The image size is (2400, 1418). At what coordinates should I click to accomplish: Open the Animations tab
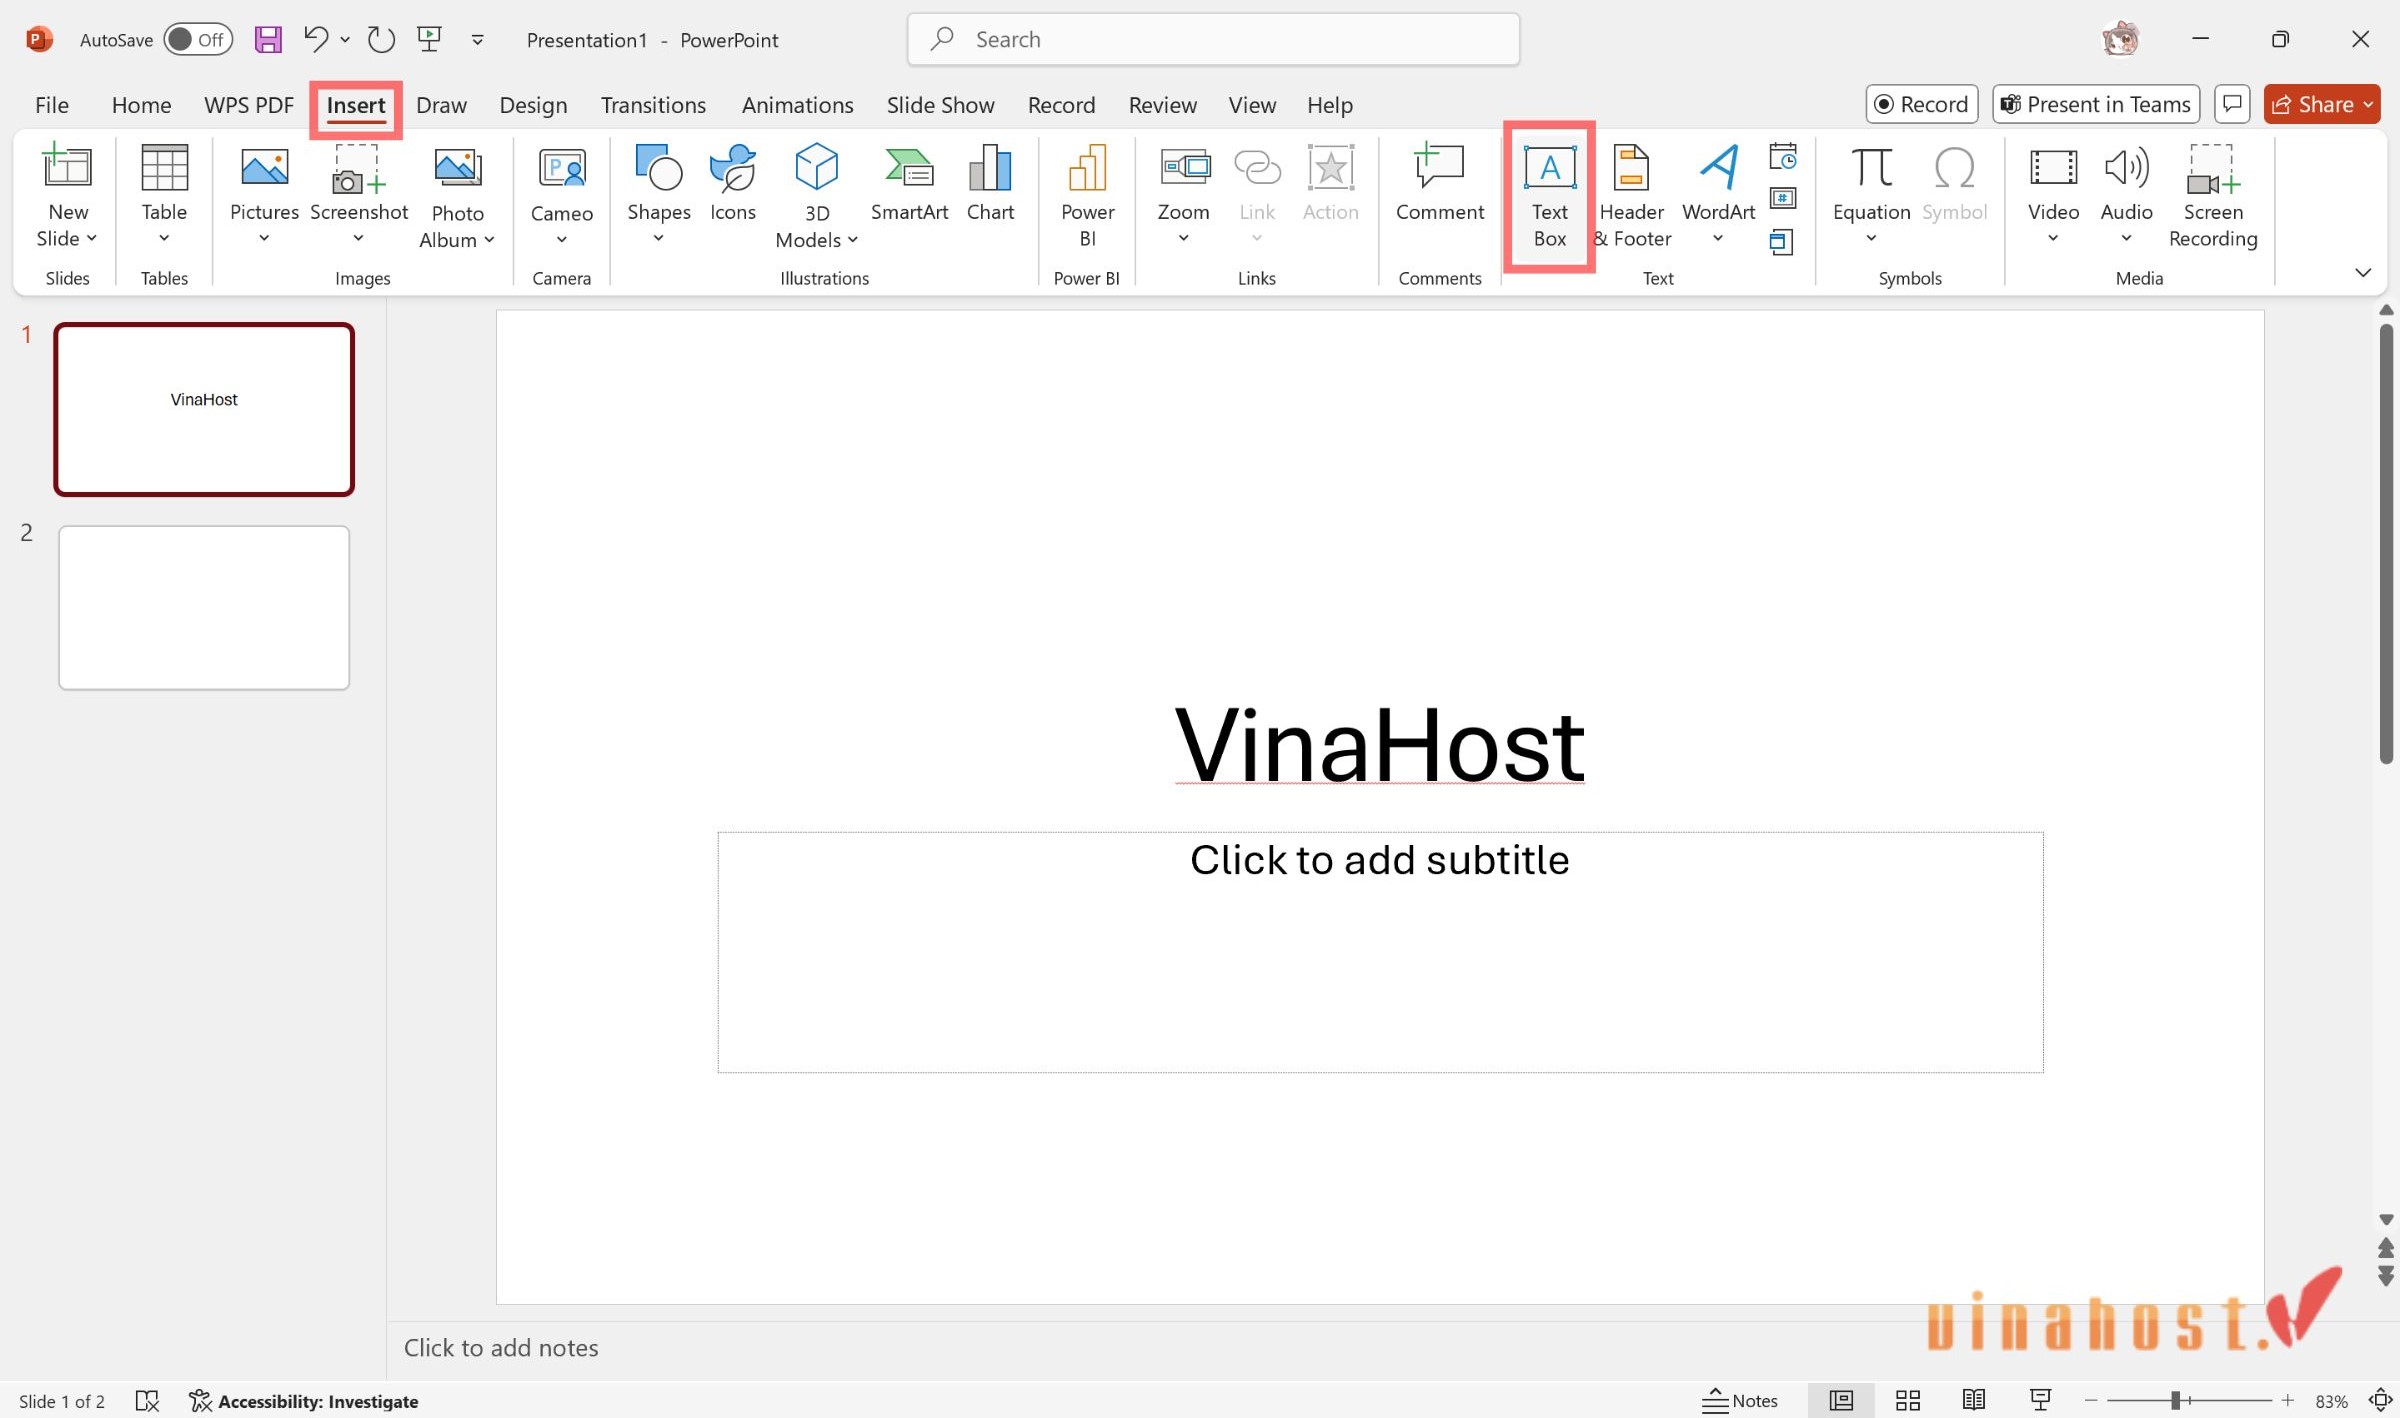tap(797, 104)
